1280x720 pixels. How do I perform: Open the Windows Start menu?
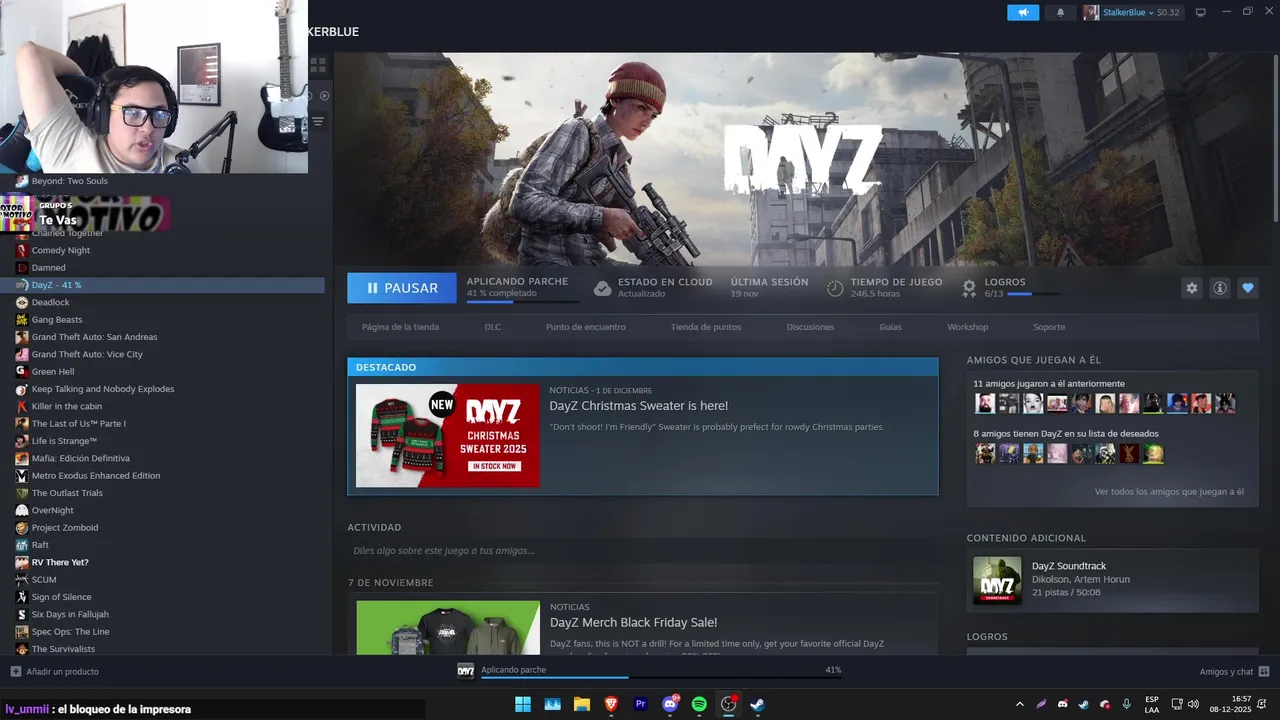coord(523,704)
